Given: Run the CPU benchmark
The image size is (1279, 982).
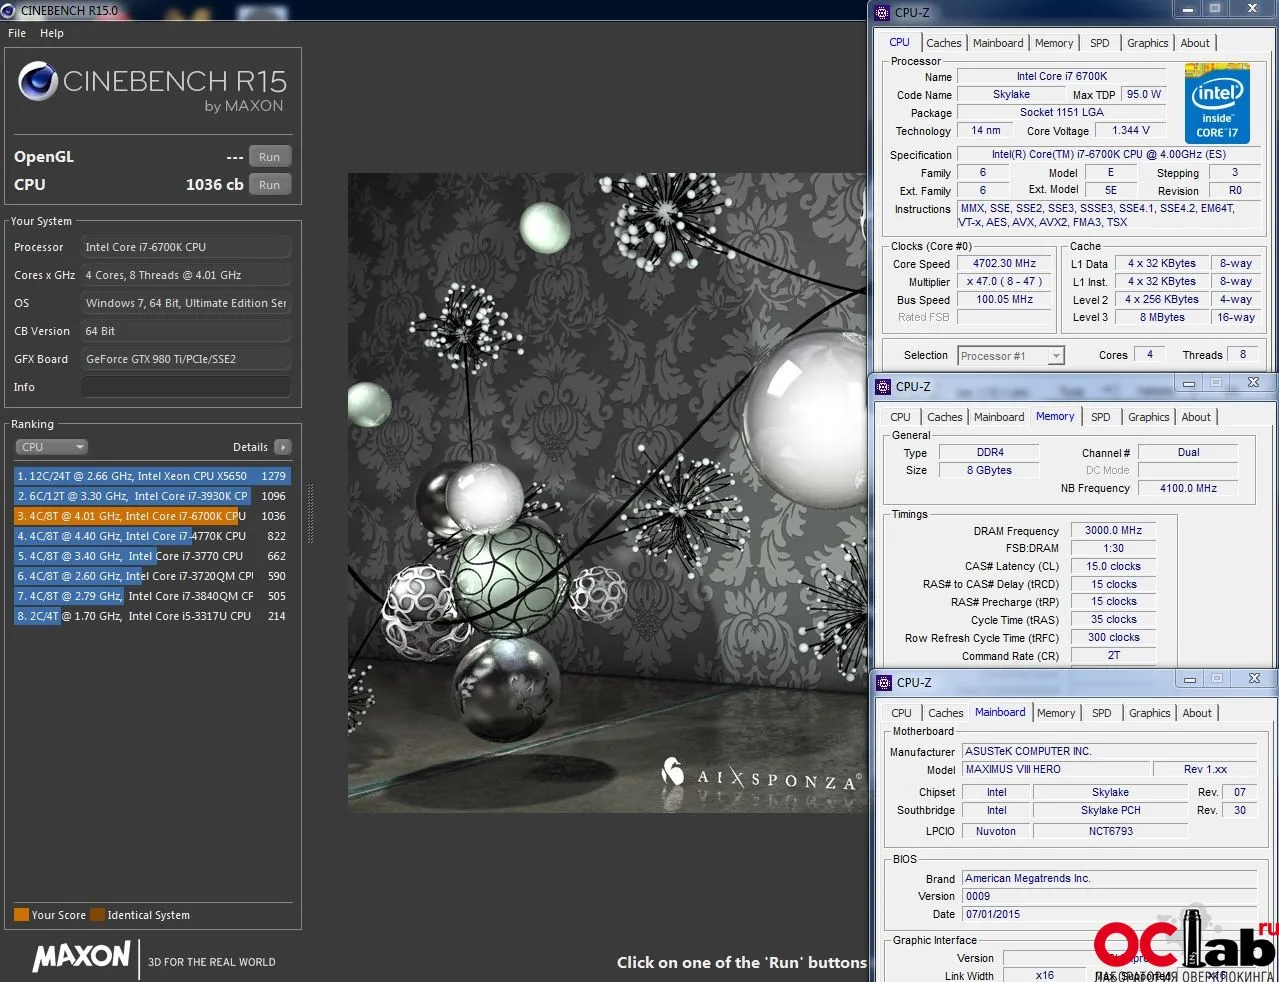Looking at the screenshot, I should 270,185.
